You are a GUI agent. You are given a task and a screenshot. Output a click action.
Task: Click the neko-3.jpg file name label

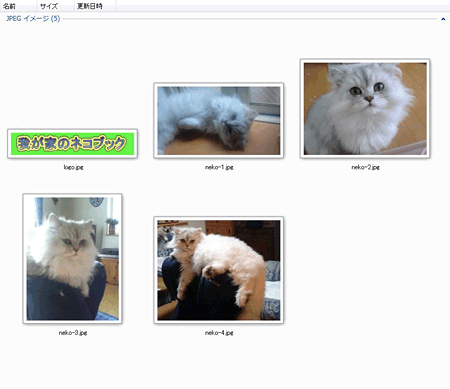73,333
